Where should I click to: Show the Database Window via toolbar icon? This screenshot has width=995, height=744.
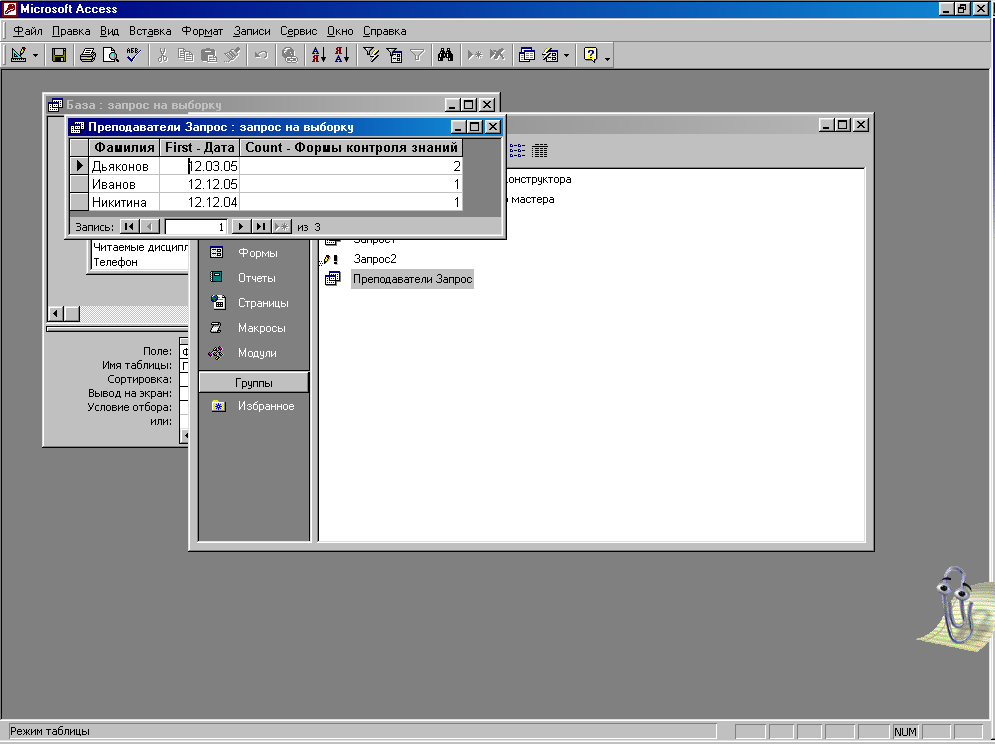(527, 55)
